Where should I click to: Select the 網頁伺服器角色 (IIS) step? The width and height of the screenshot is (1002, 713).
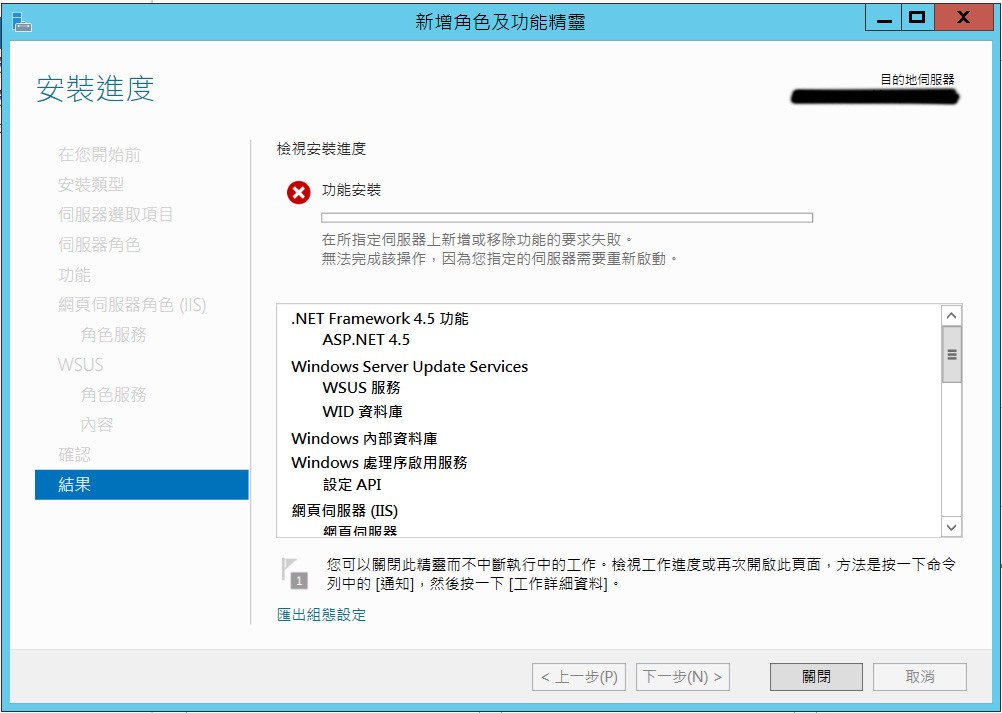coord(132,305)
